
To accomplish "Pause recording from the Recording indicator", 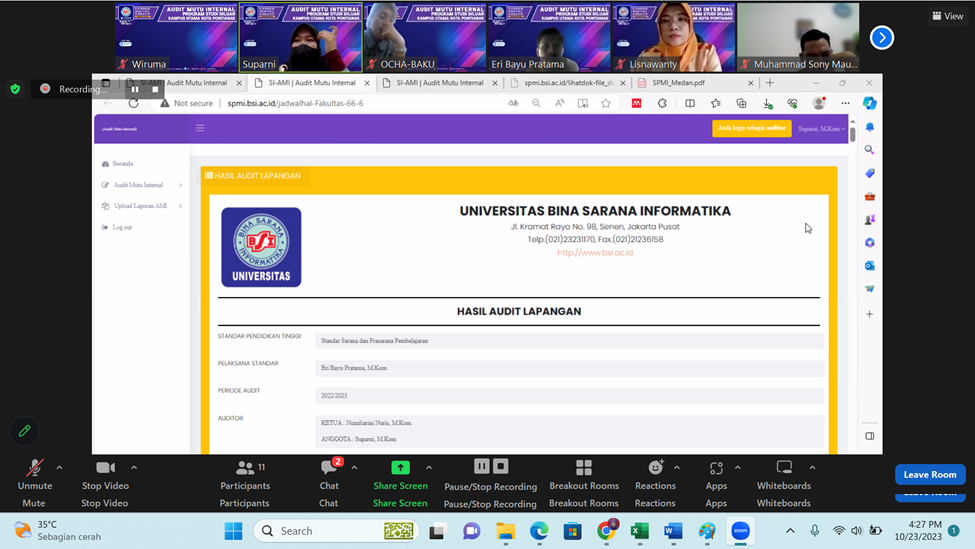I will 135,89.
